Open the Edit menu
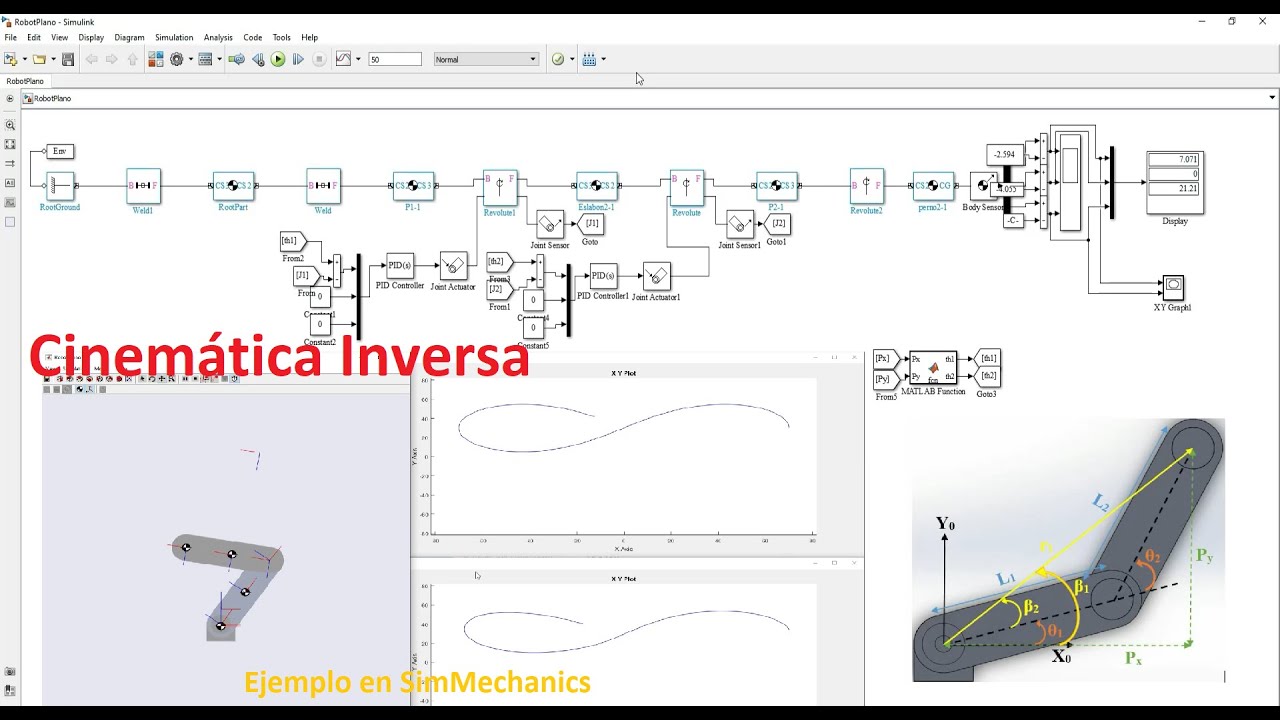The image size is (1280, 720). (x=34, y=37)
